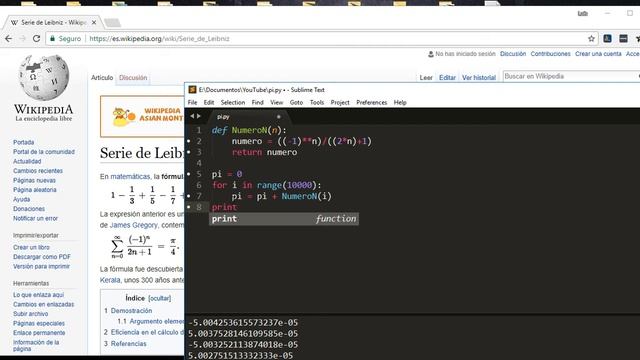Viewport: 640px width, 360px height.
Task: Open a new browser tab
Action: [x=112, y=22]
